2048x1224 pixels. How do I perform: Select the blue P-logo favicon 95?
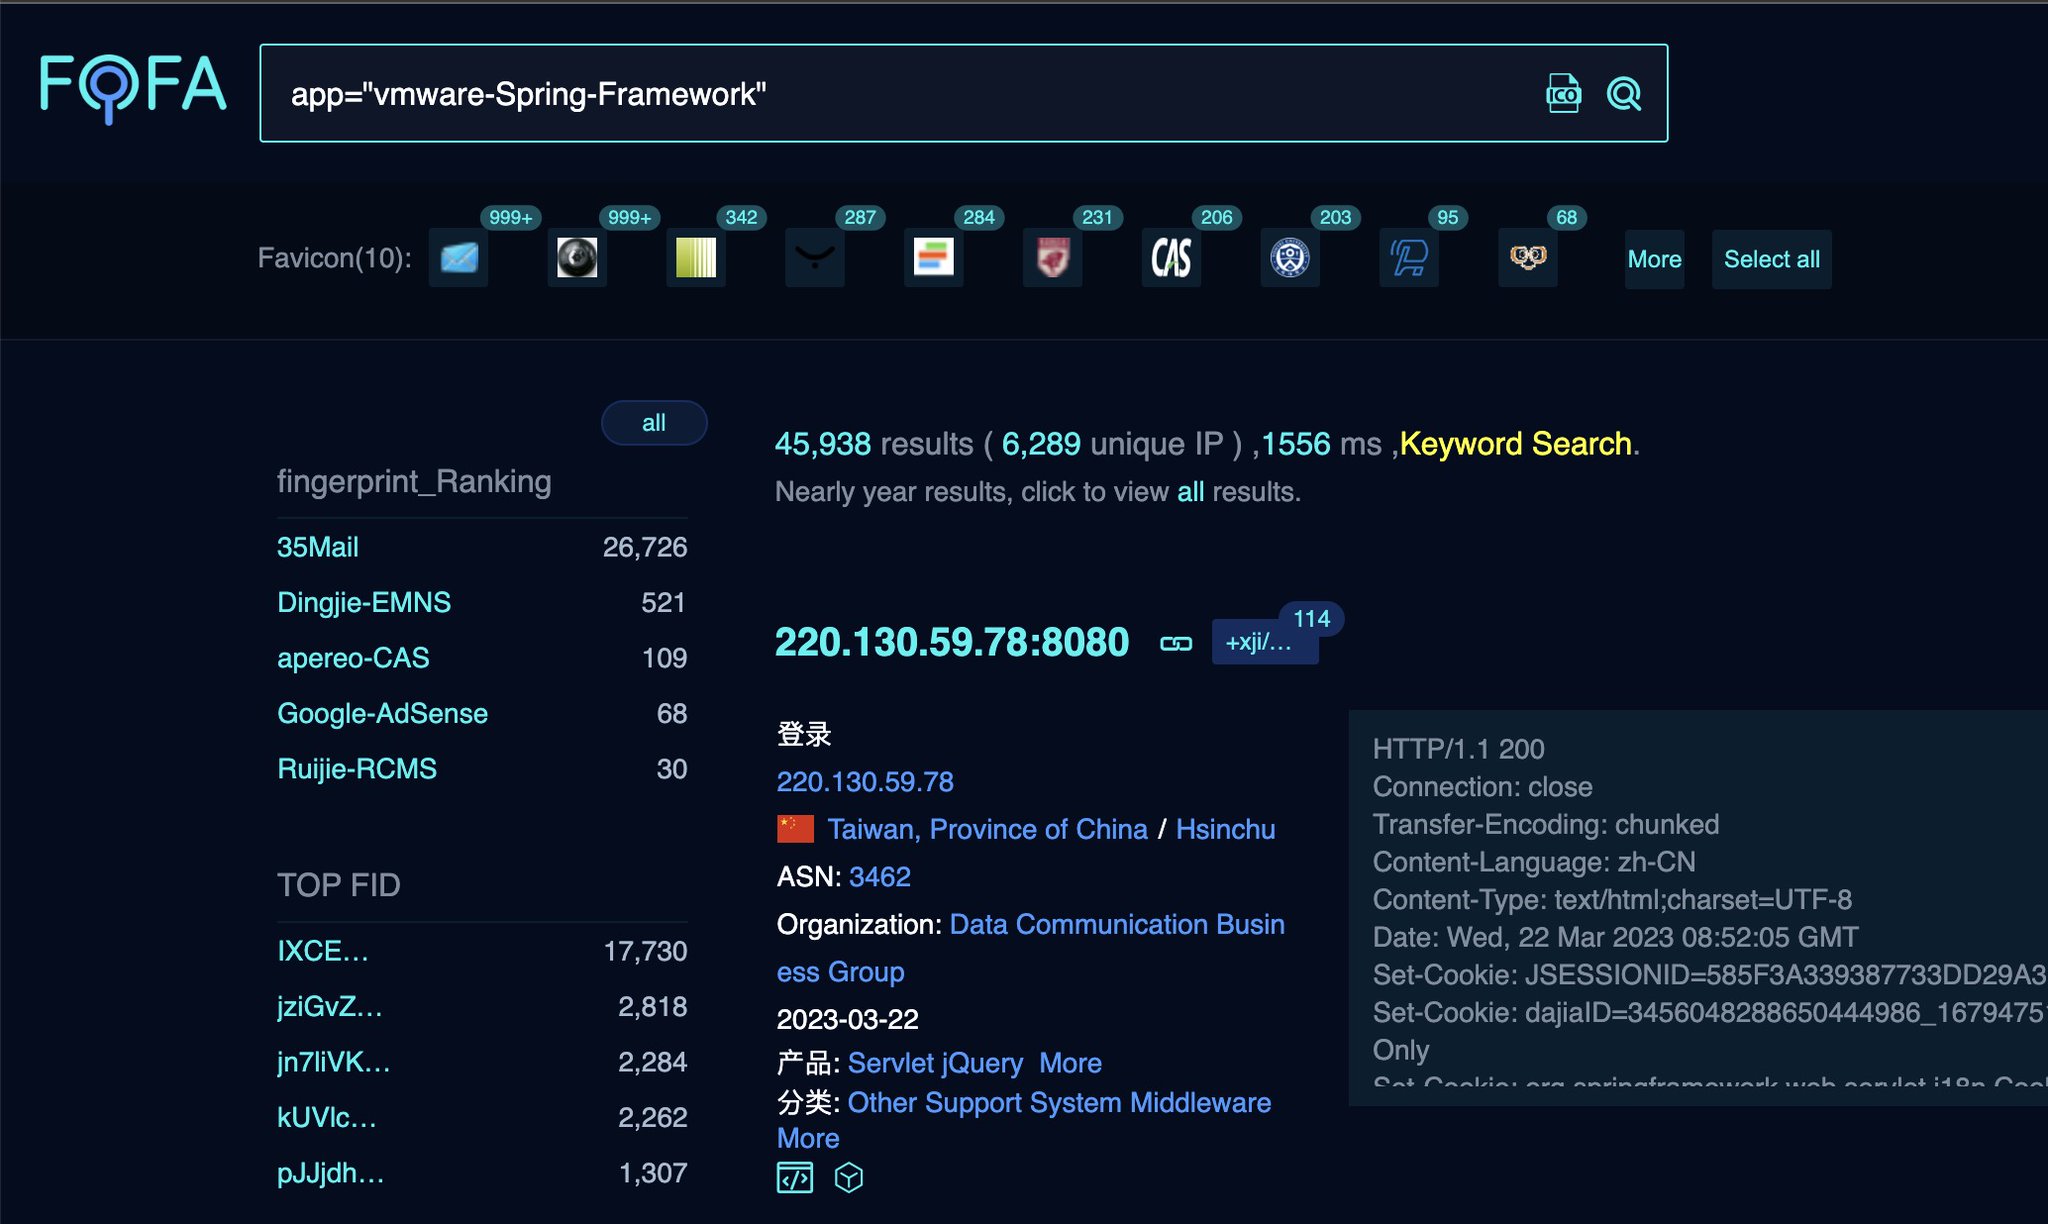click(1409, 258)
